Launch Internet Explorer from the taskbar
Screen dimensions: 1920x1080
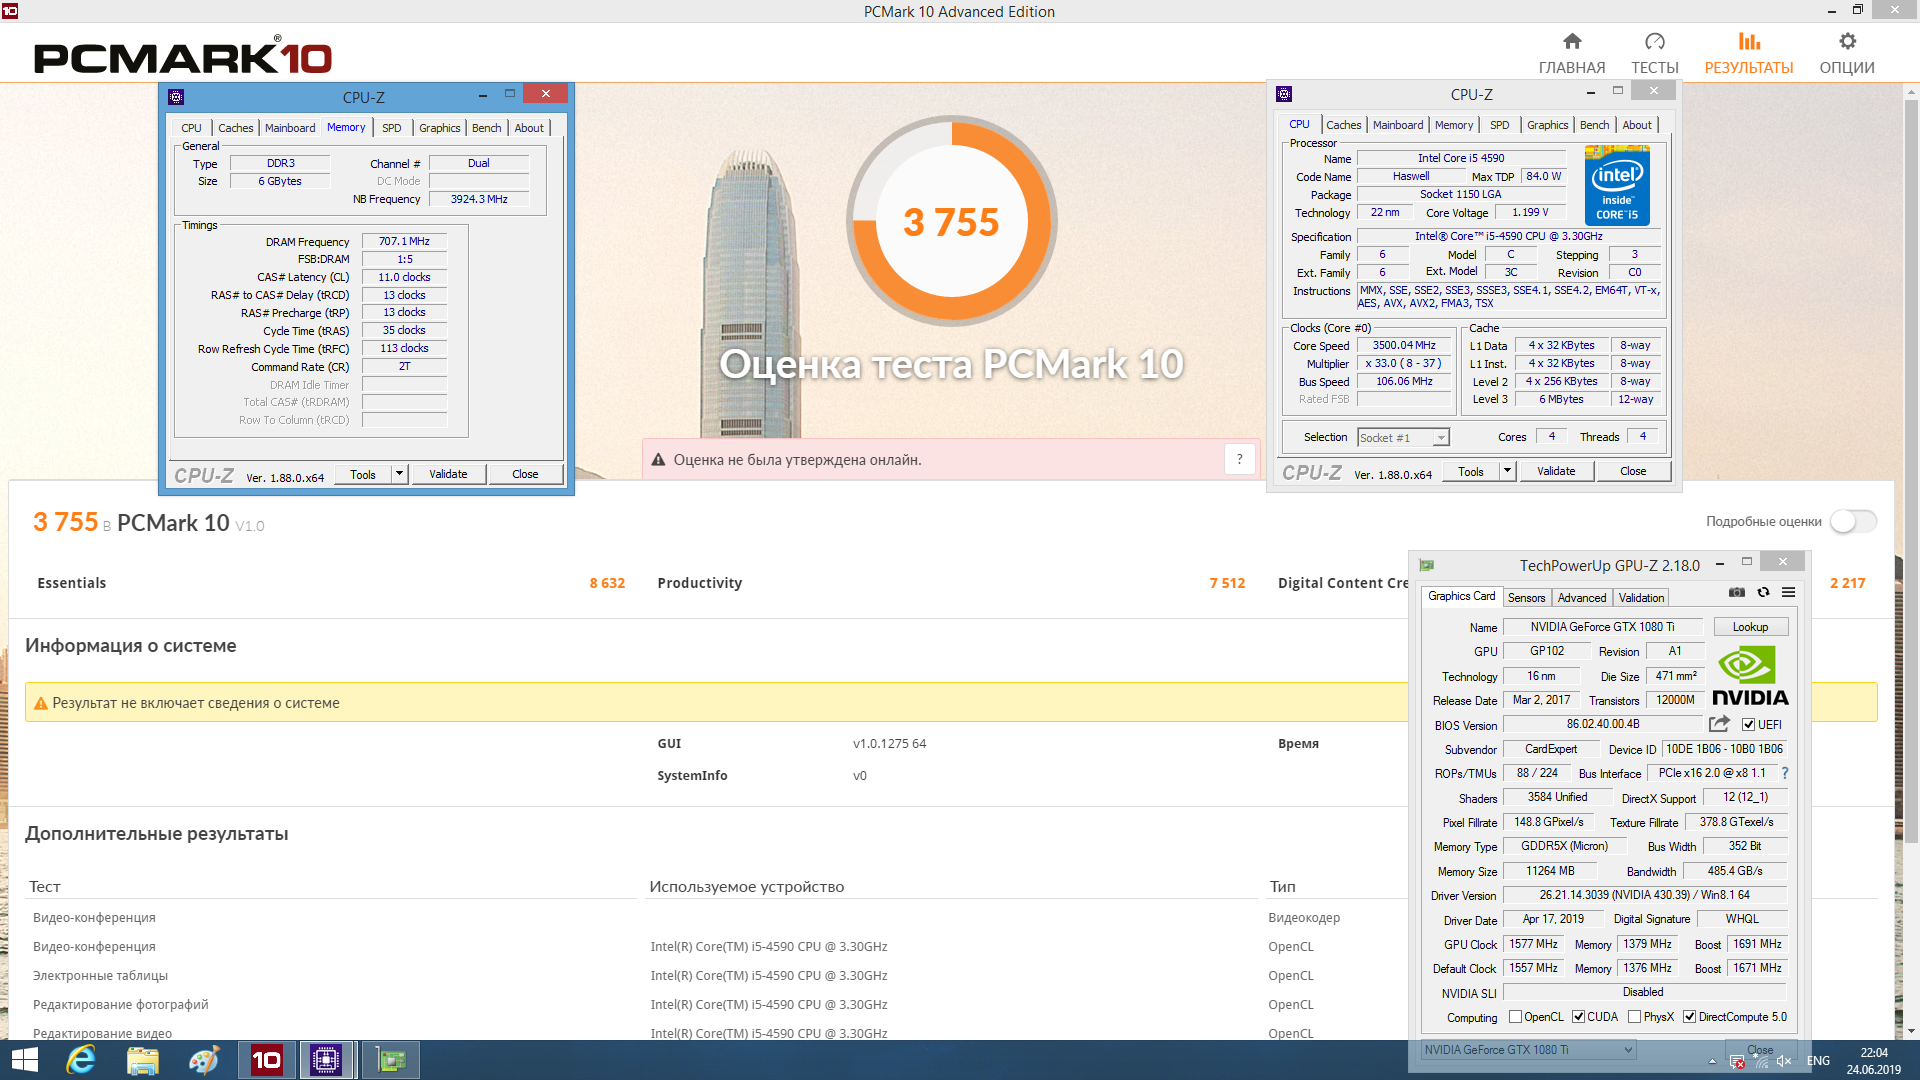(81, 1060)
